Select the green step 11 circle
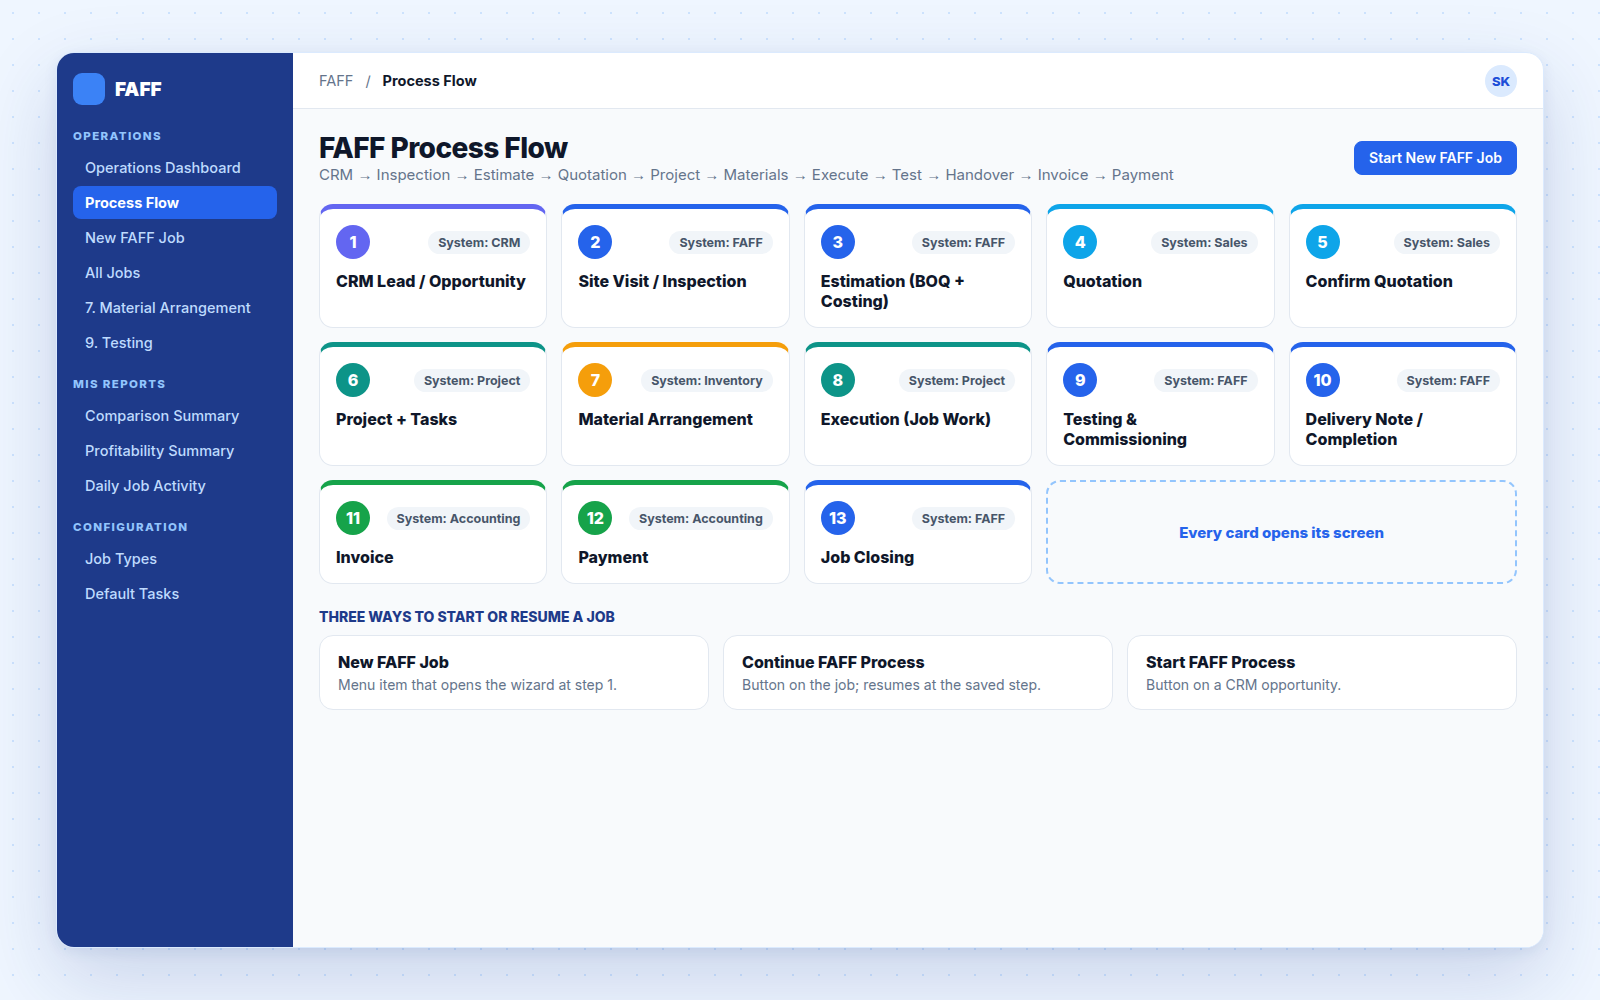 pyautogui.click(x=353, y=518)
